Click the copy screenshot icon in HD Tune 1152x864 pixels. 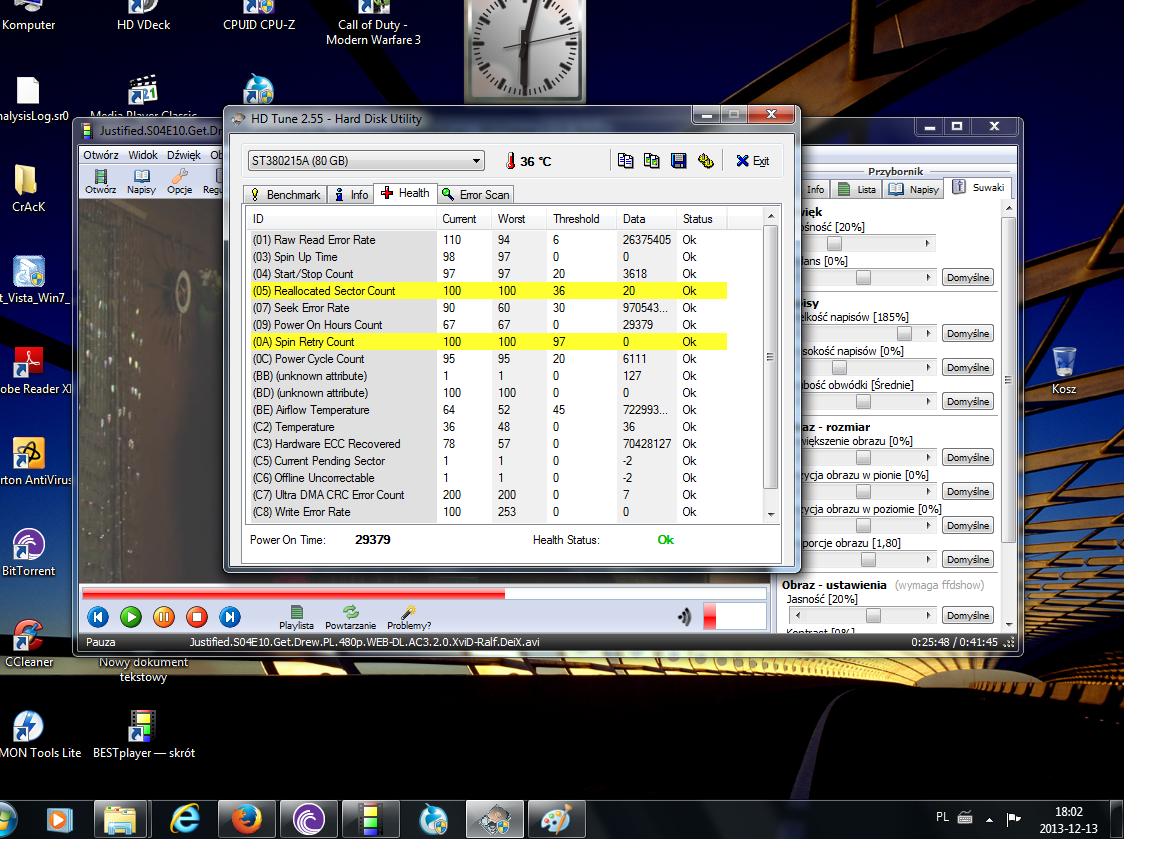click(652, 161)
